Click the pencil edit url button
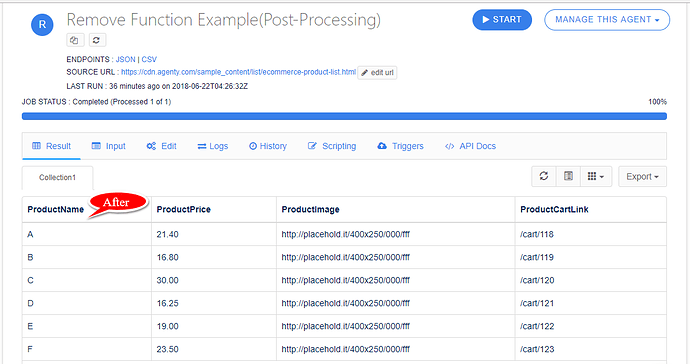 [x=378, y=73]
